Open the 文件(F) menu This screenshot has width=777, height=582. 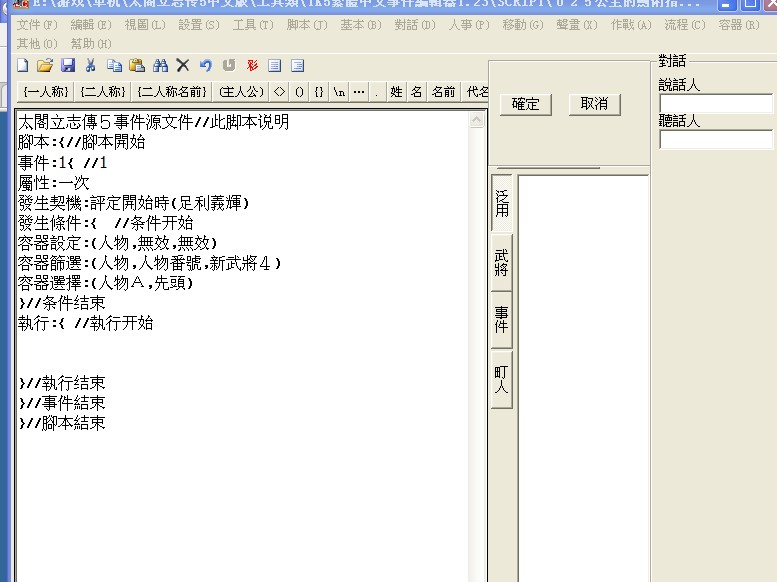pyautogui.click(x=37, y=25)
